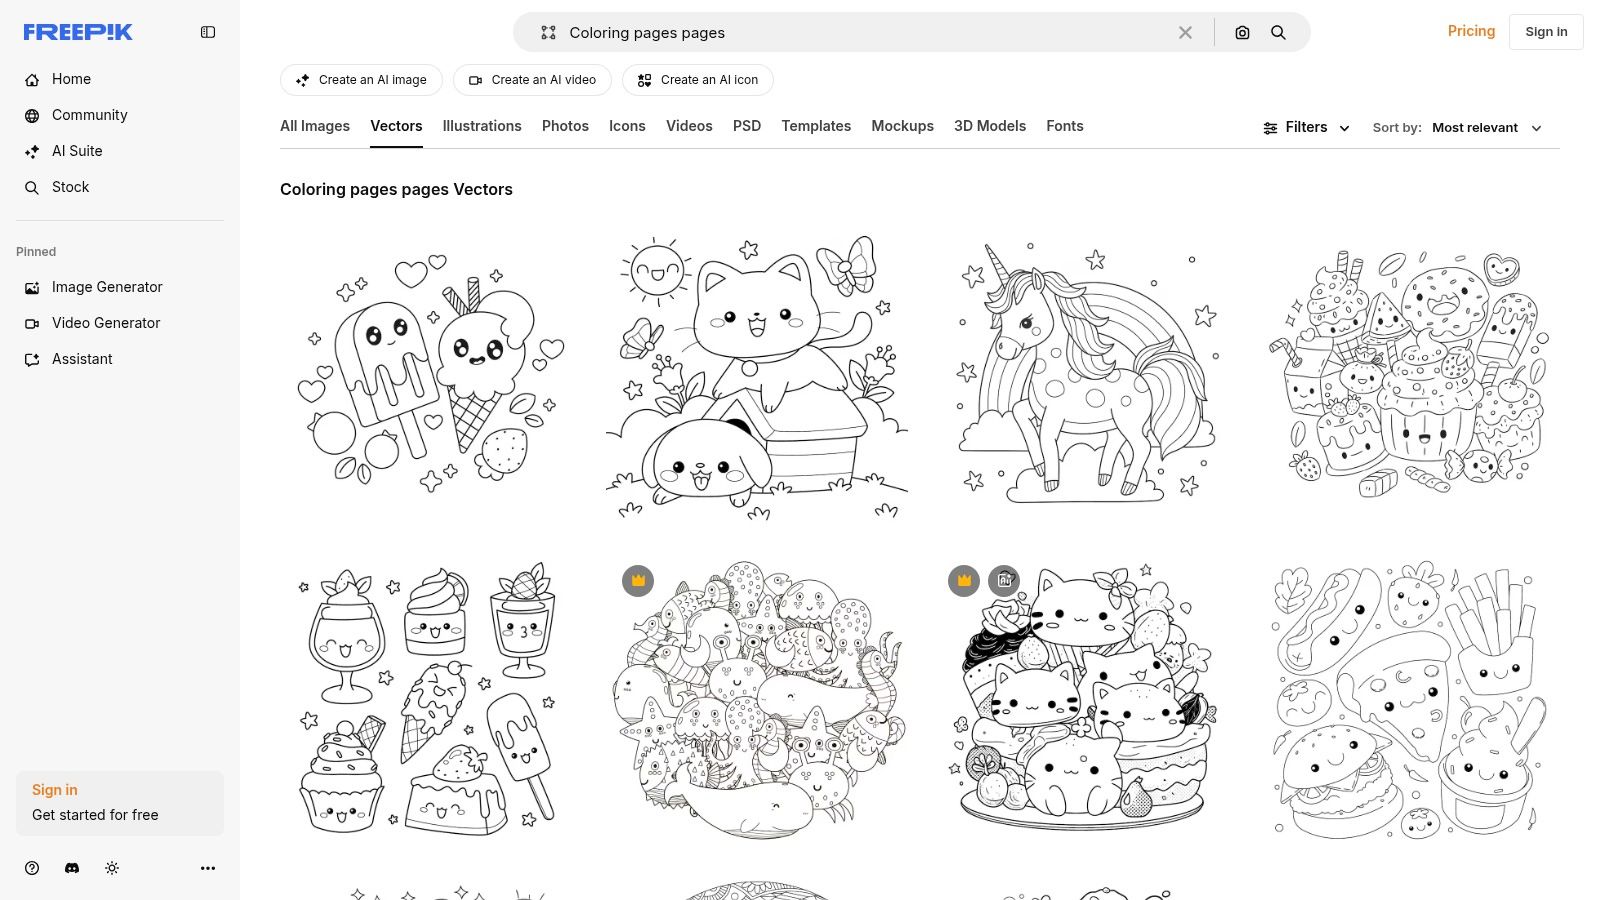Viewport: 1600px width, 900px height.
Task: Click the top Sign in button
Action: point(1546,32)
